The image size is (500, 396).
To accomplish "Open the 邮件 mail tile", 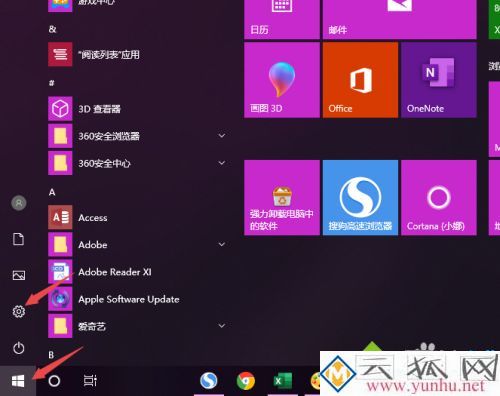I will (400, 19).
